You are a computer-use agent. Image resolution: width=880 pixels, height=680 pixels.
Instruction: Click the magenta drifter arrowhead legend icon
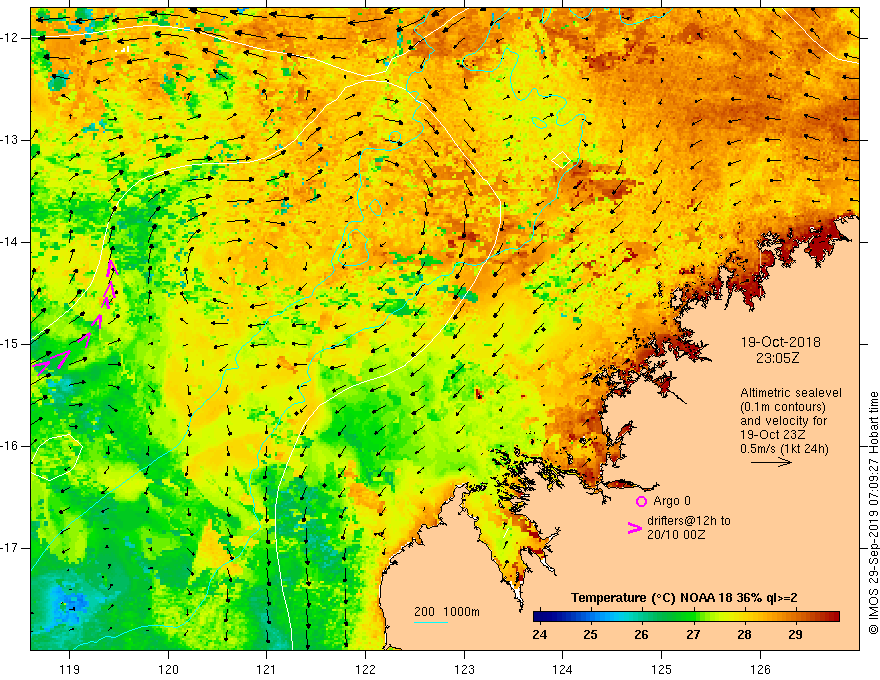pyautogui.click(x=634, y=528)
